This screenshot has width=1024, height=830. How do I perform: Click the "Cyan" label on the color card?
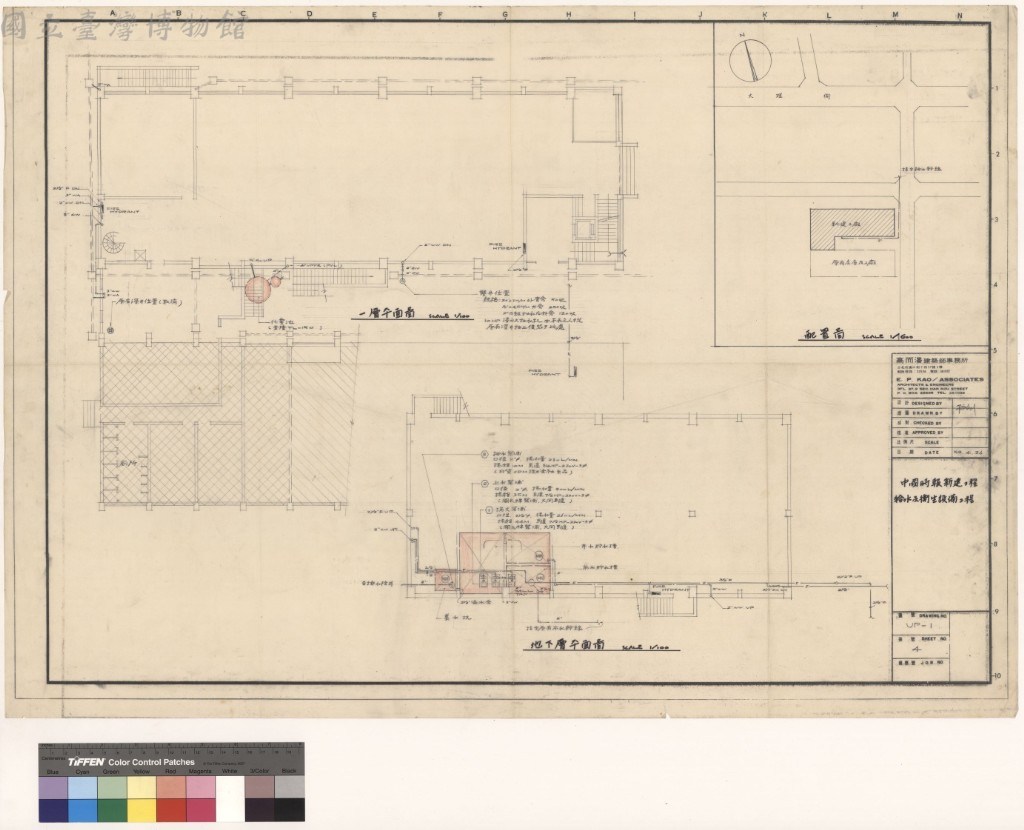(x=83, y=771)
